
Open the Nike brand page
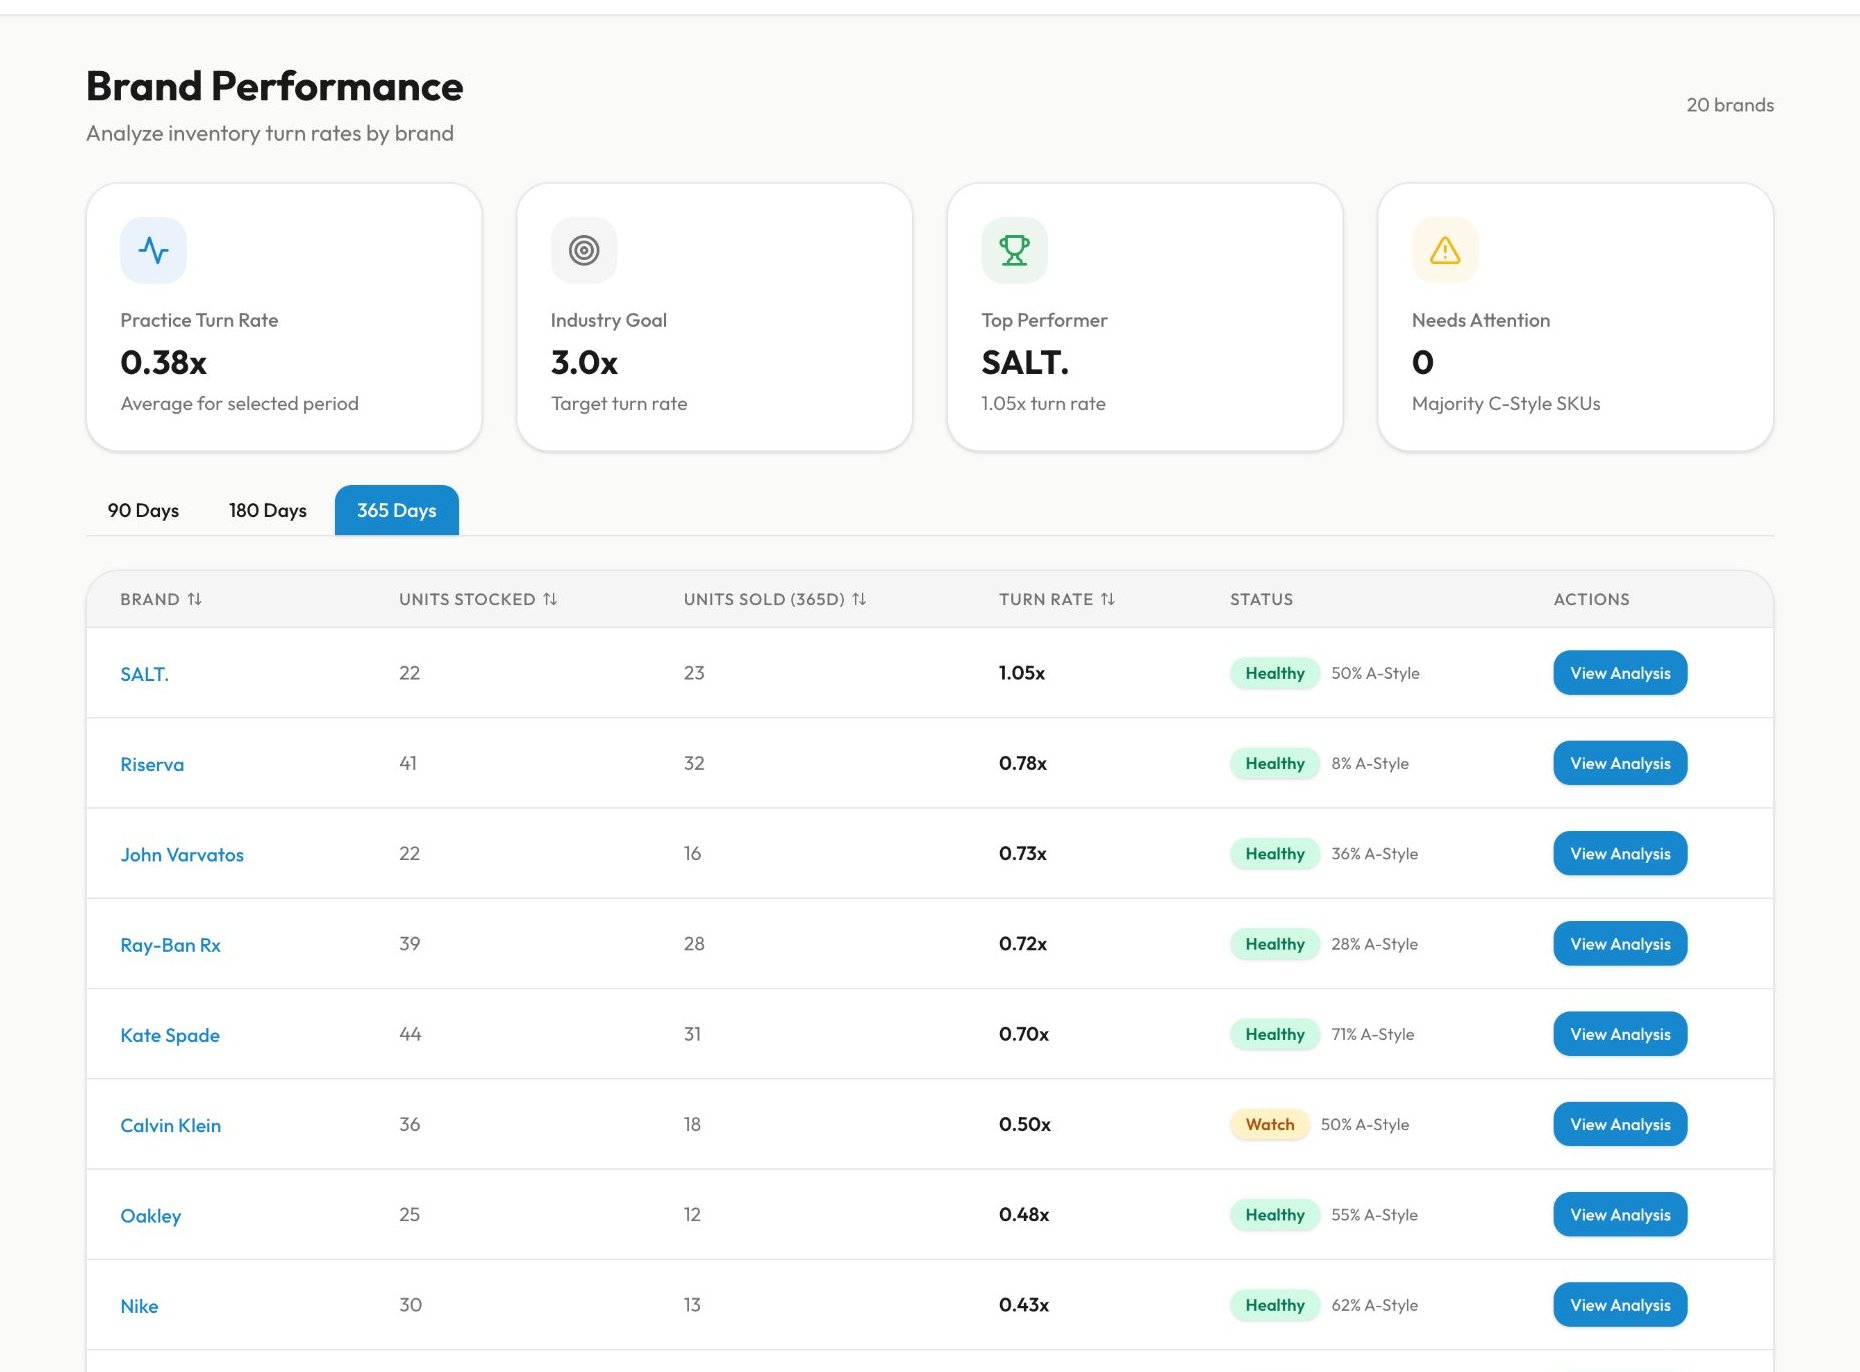(139, 1305)
